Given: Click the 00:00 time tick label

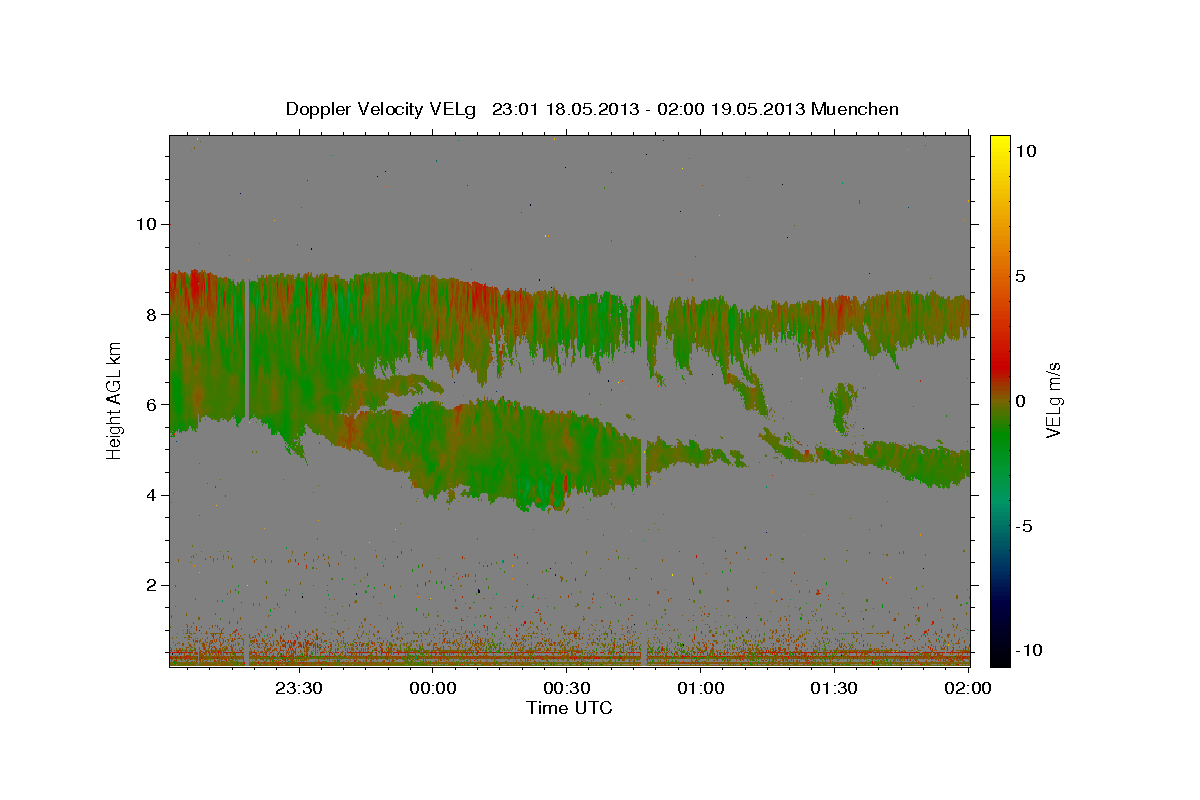Looking at the screenshot, I should click(x=432, y=688).
